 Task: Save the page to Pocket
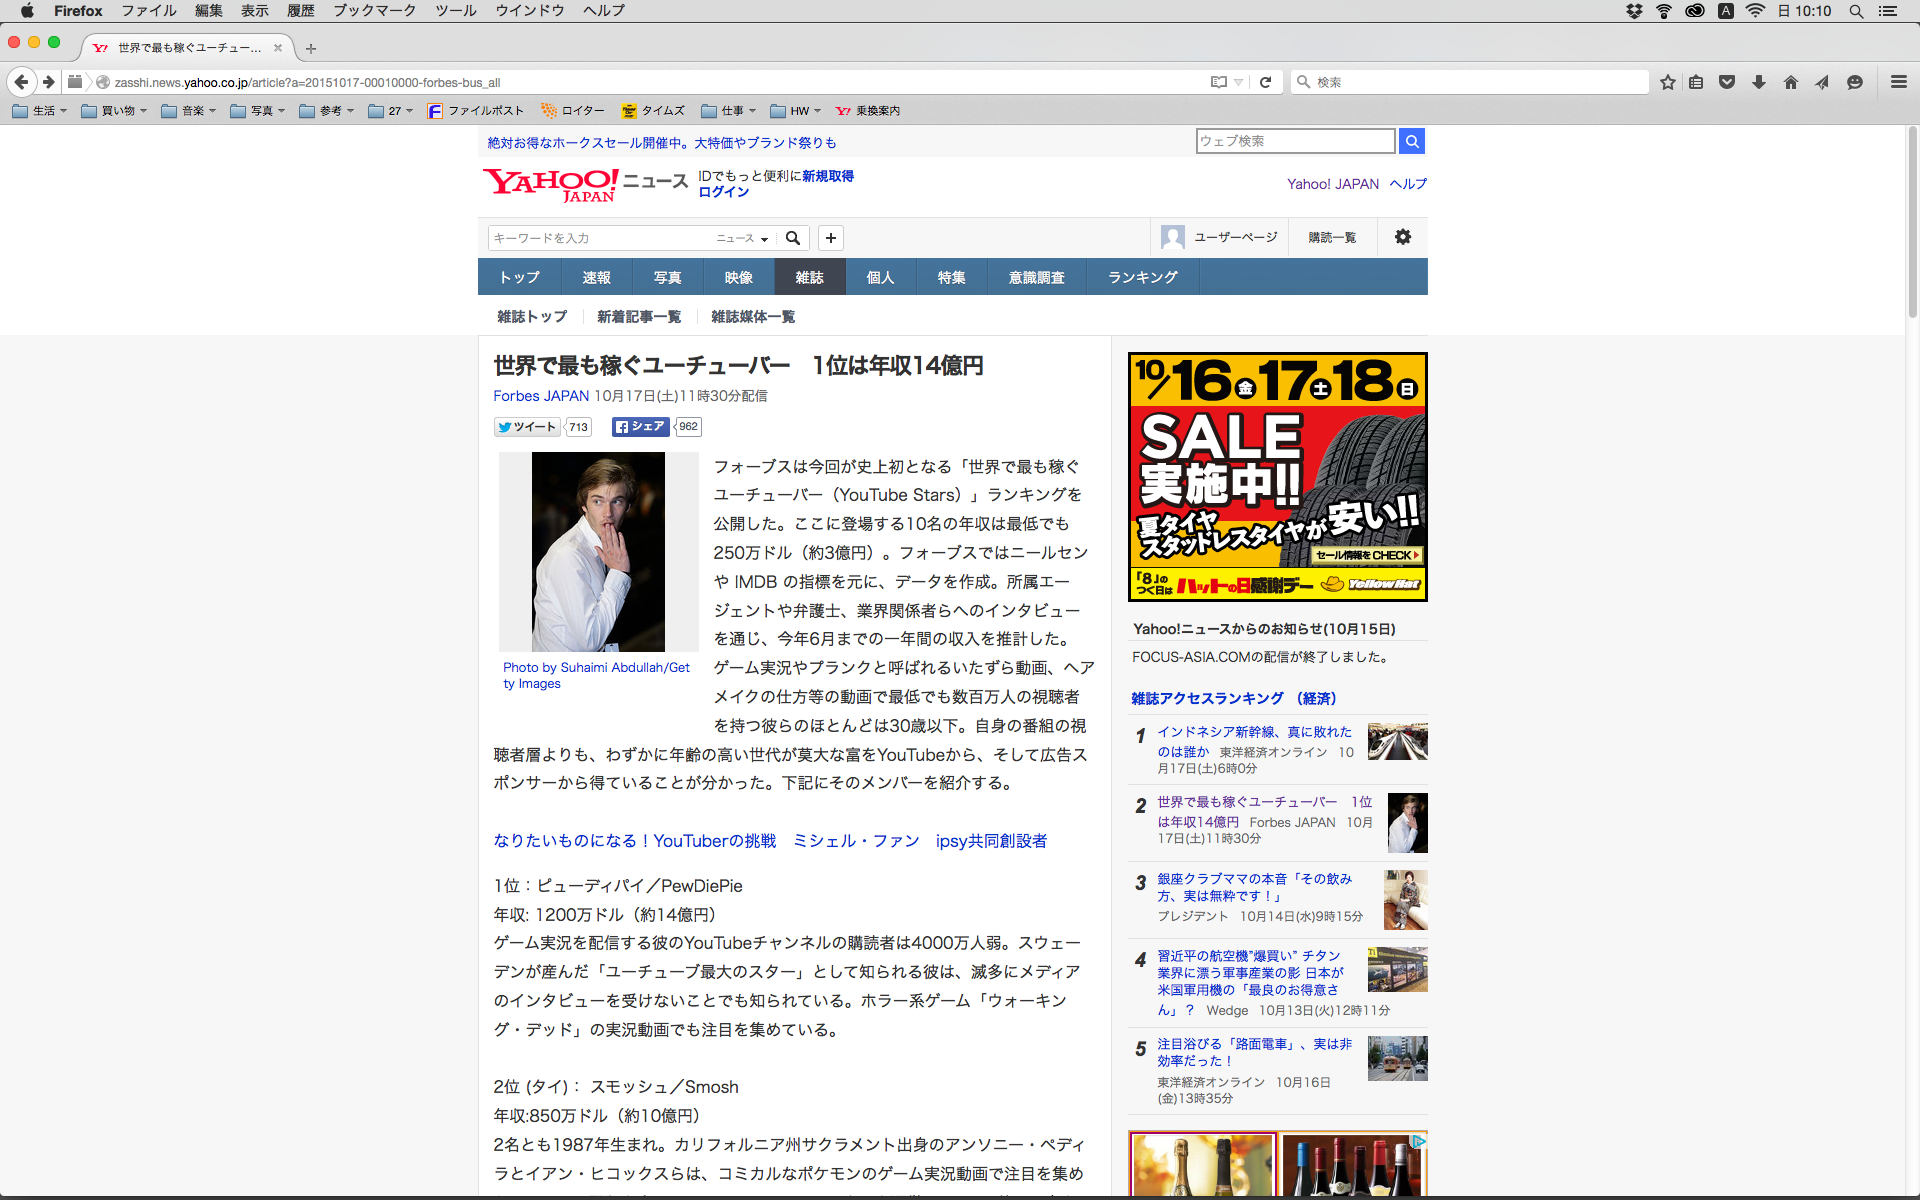[x=1727, y=82]
